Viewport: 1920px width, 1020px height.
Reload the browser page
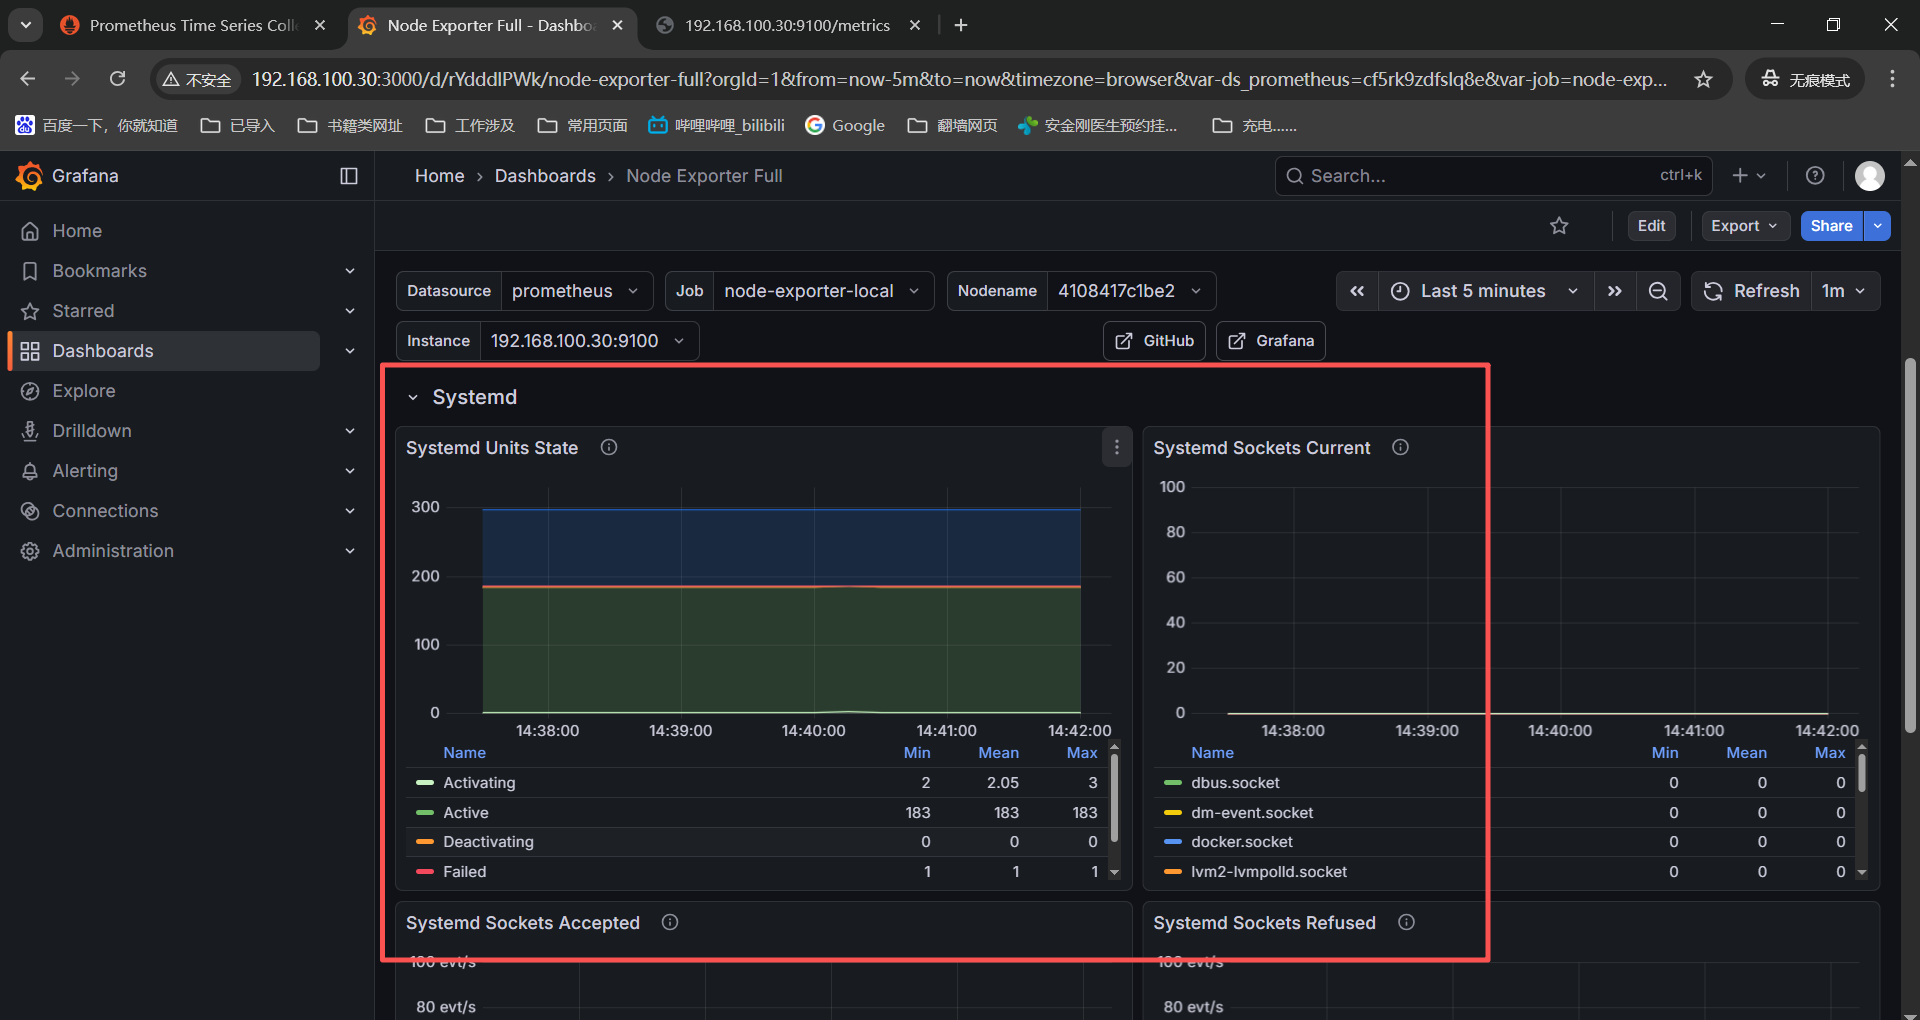[x=118, y=79]
